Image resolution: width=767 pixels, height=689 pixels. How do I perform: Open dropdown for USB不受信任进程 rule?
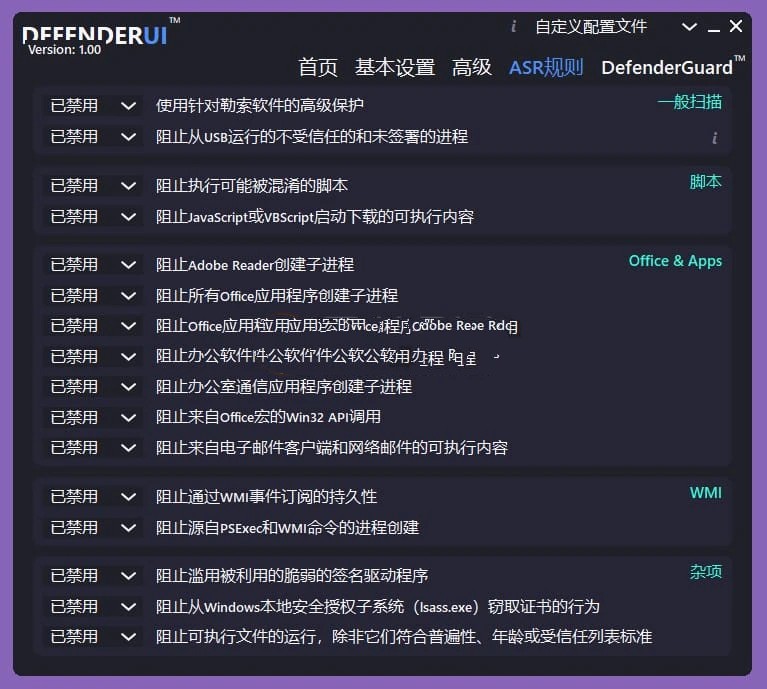[93, 136]
